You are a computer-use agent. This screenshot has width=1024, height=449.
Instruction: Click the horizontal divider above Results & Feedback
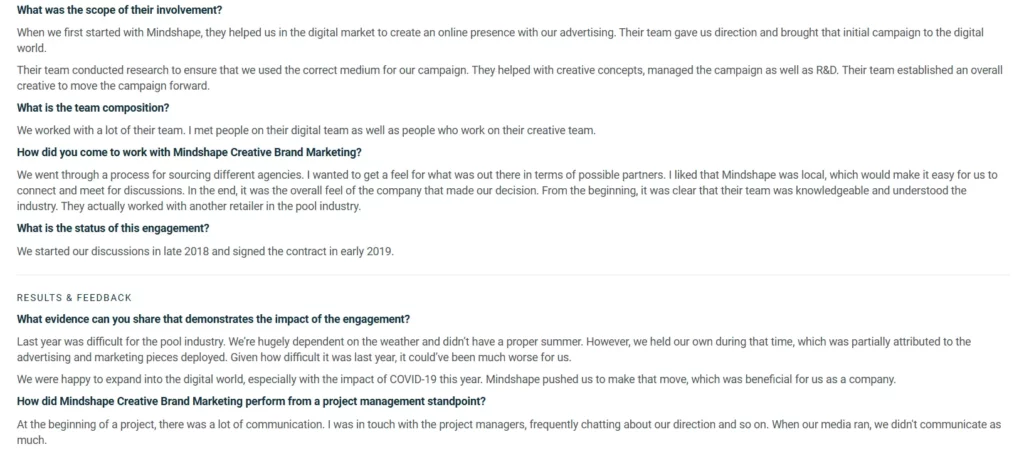513,275
